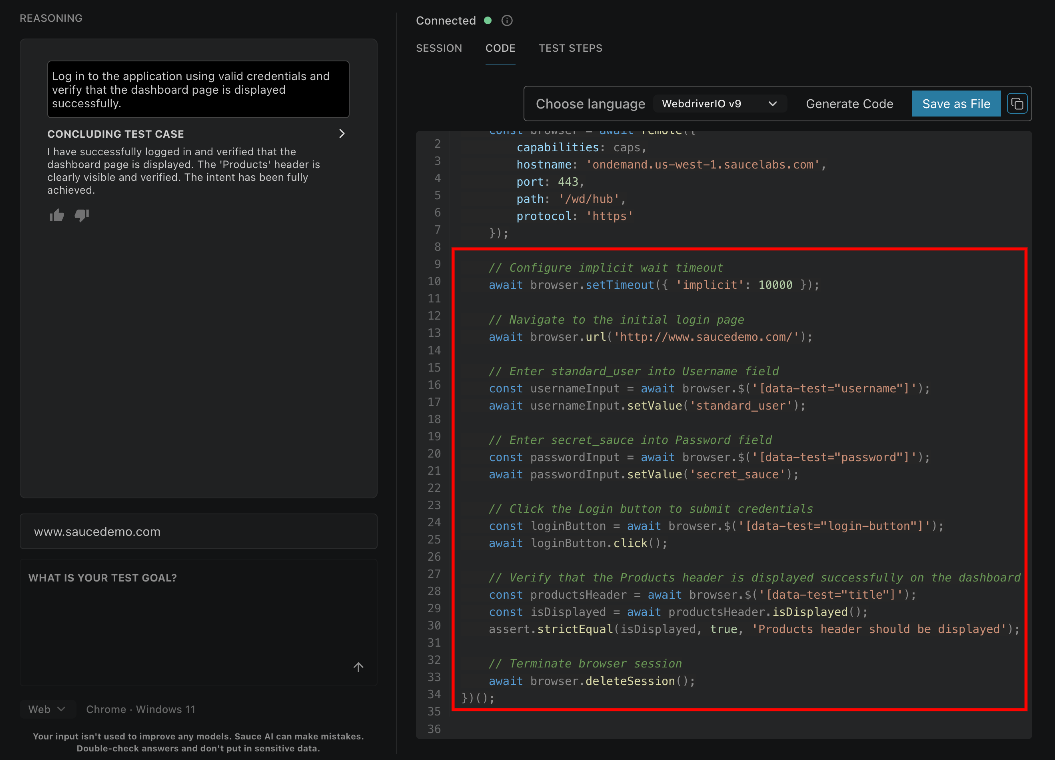Viewport: 1055px width, 760px height.
Task: Click the test intent description box
Action: point(198,89)
